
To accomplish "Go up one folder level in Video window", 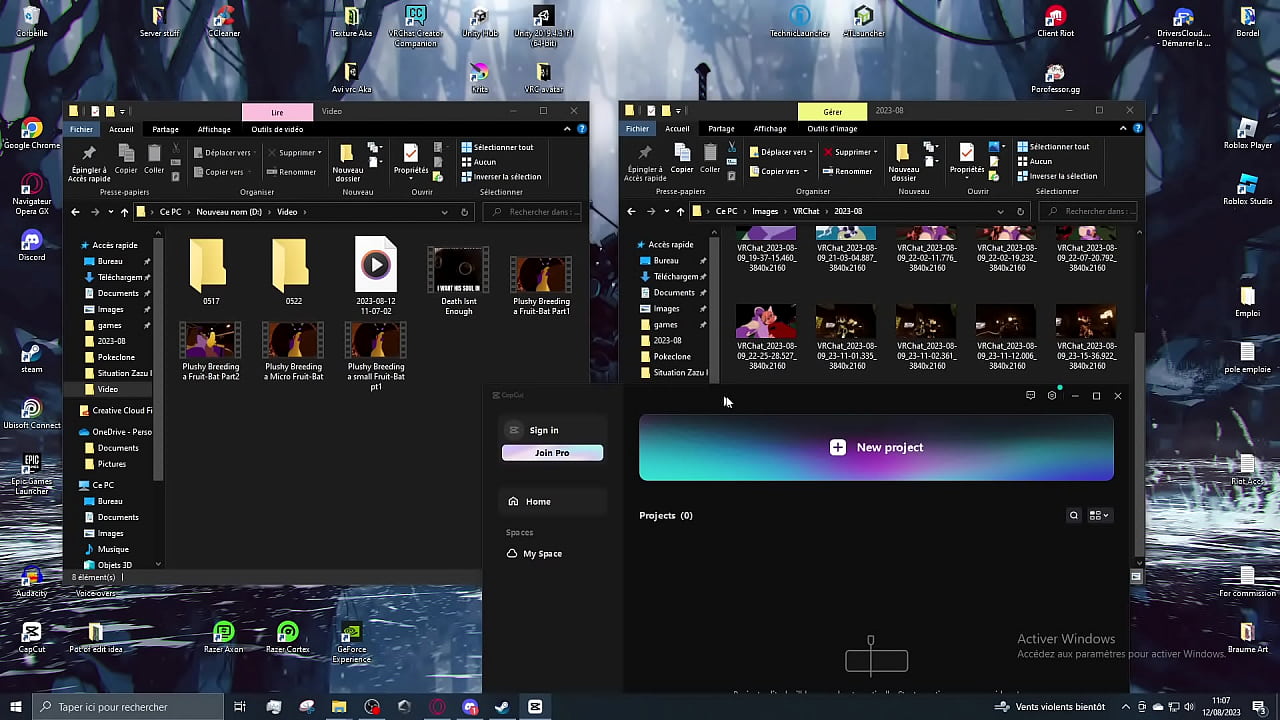I will (124, 212).
